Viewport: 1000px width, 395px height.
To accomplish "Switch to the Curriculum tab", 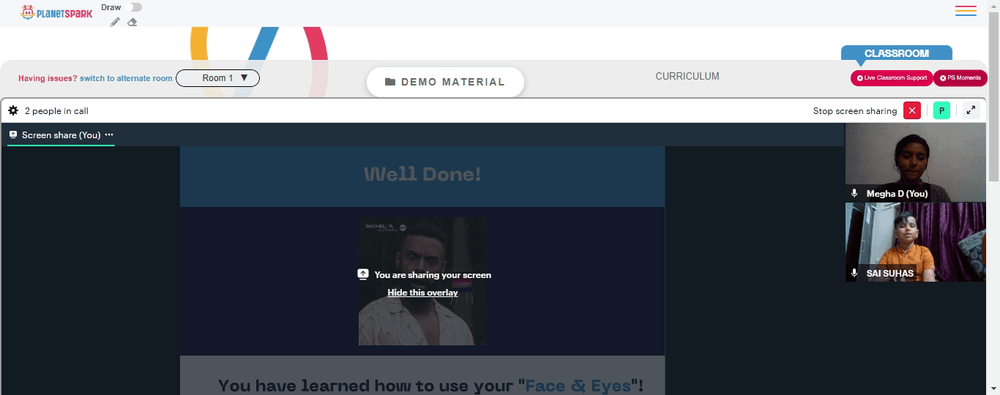I will [687, 76].
